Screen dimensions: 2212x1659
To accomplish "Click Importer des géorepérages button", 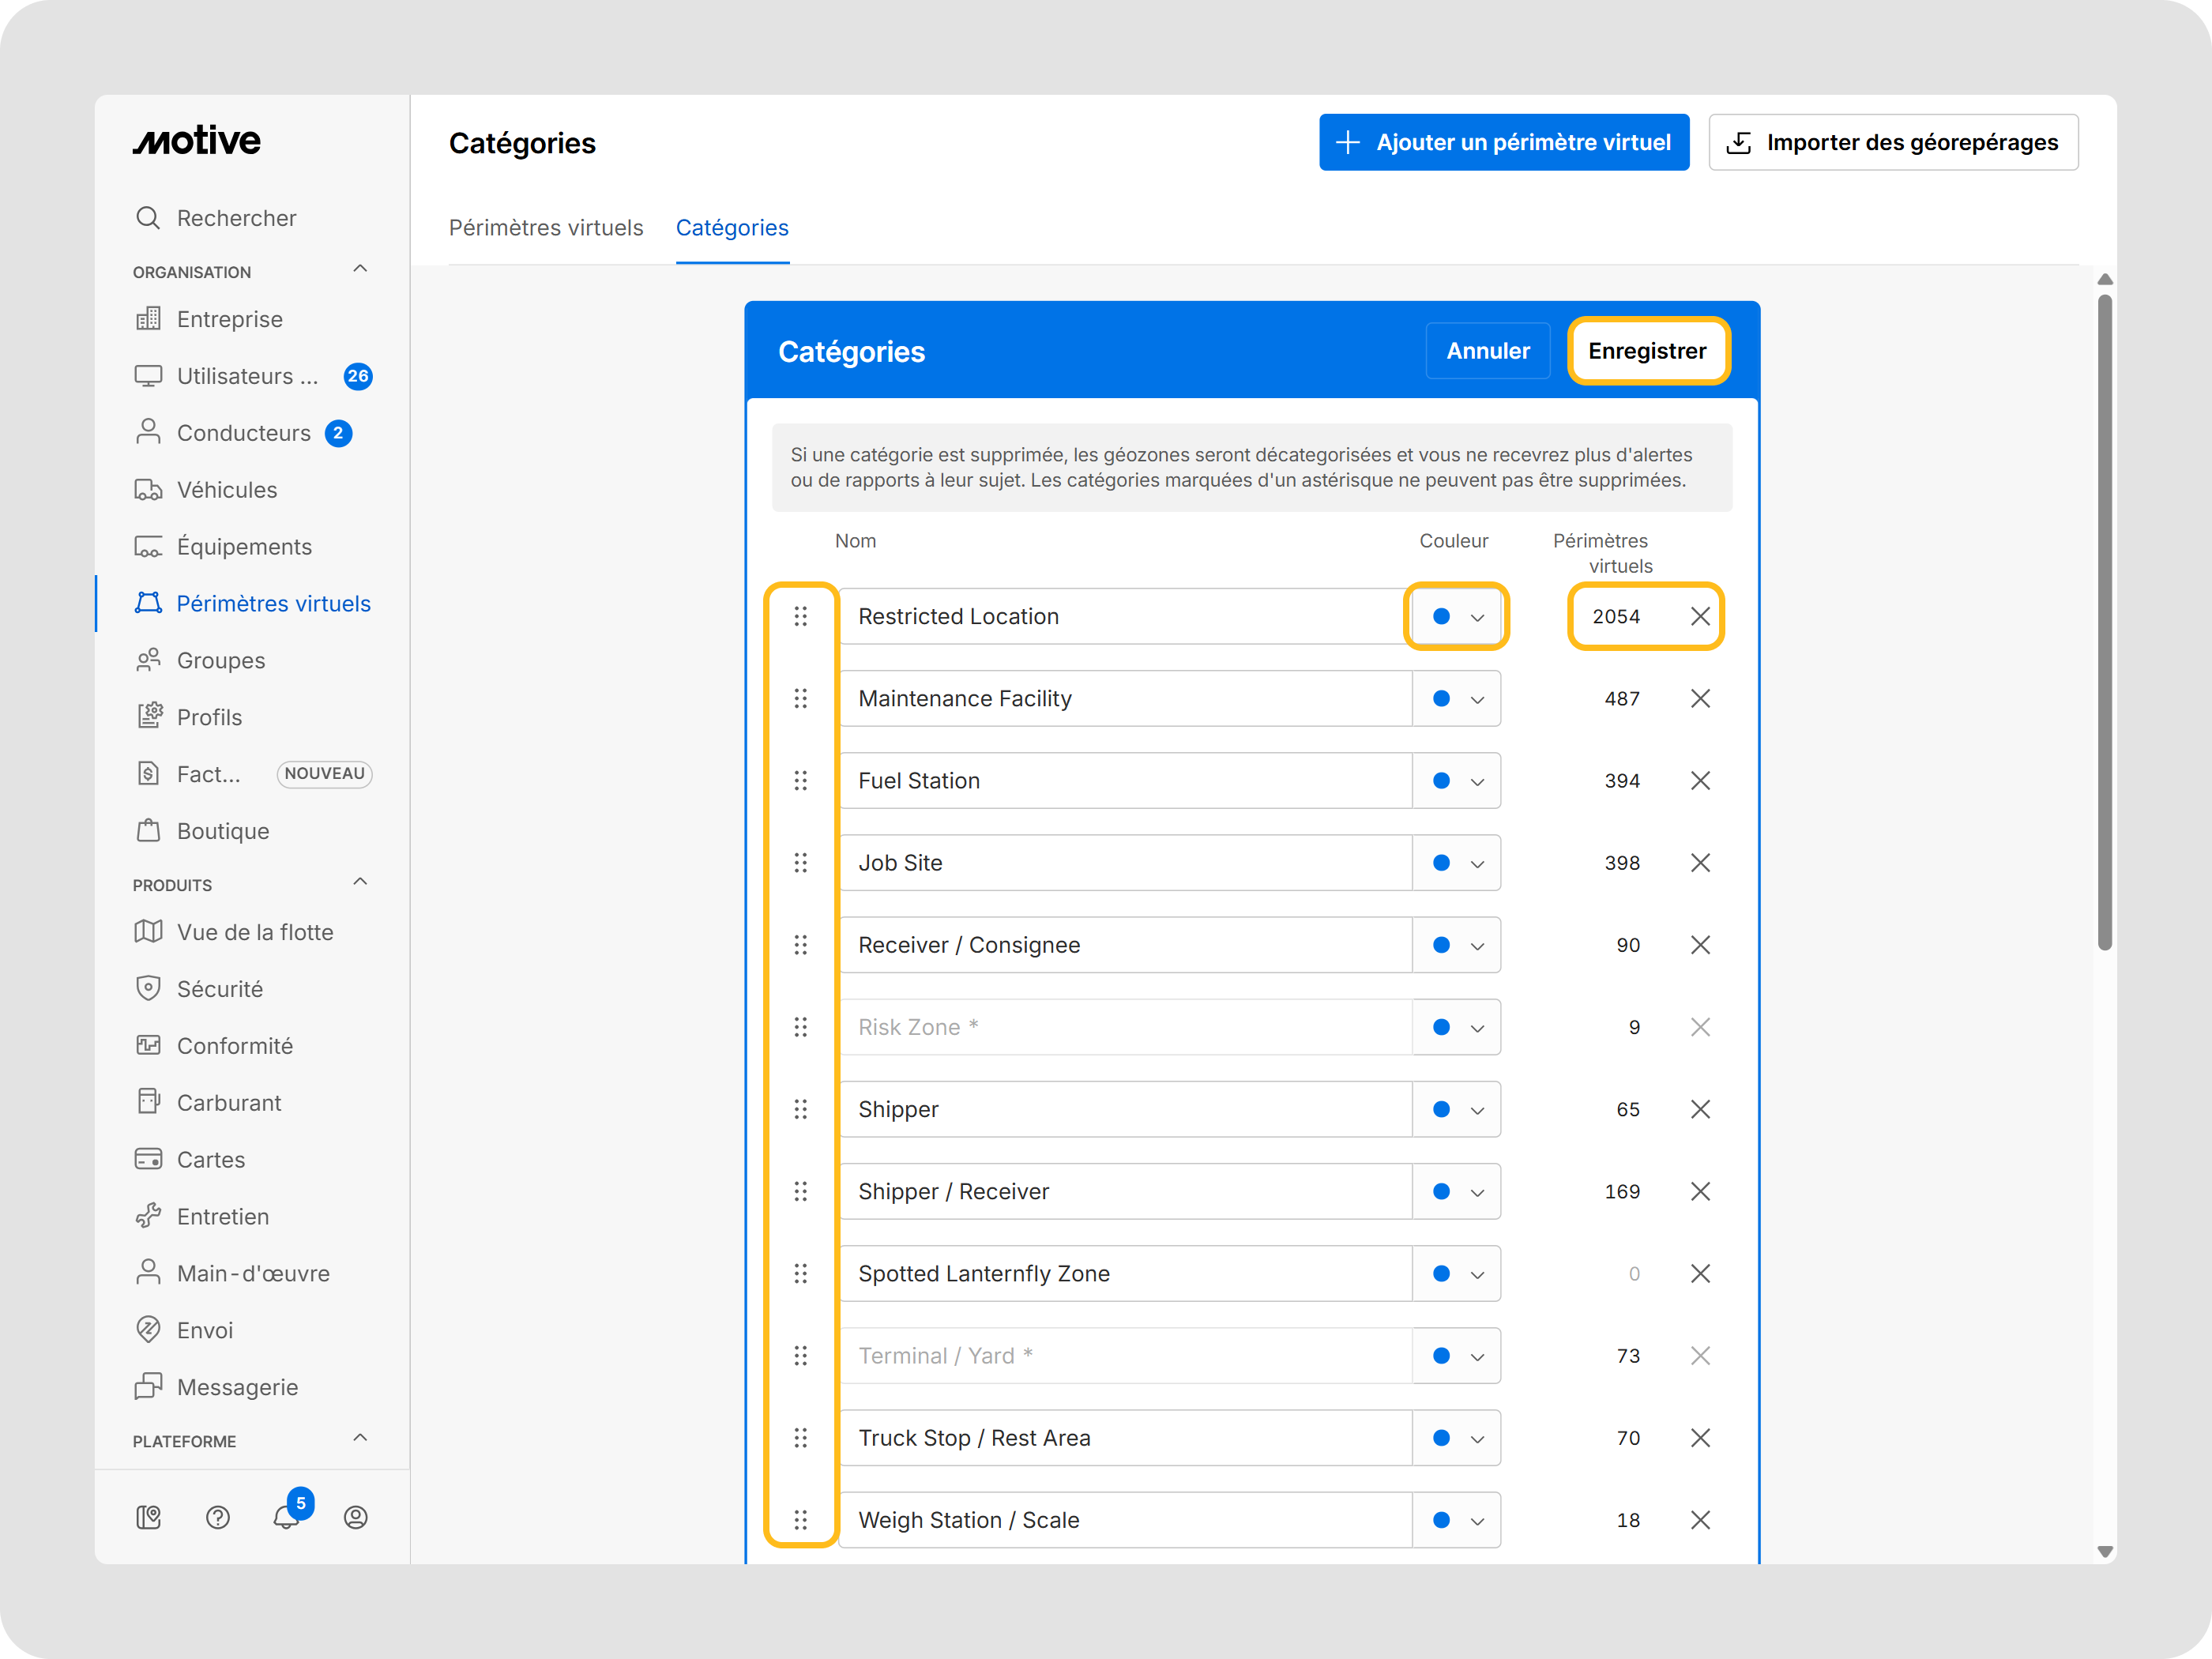I will click(x=1893, y=143).
